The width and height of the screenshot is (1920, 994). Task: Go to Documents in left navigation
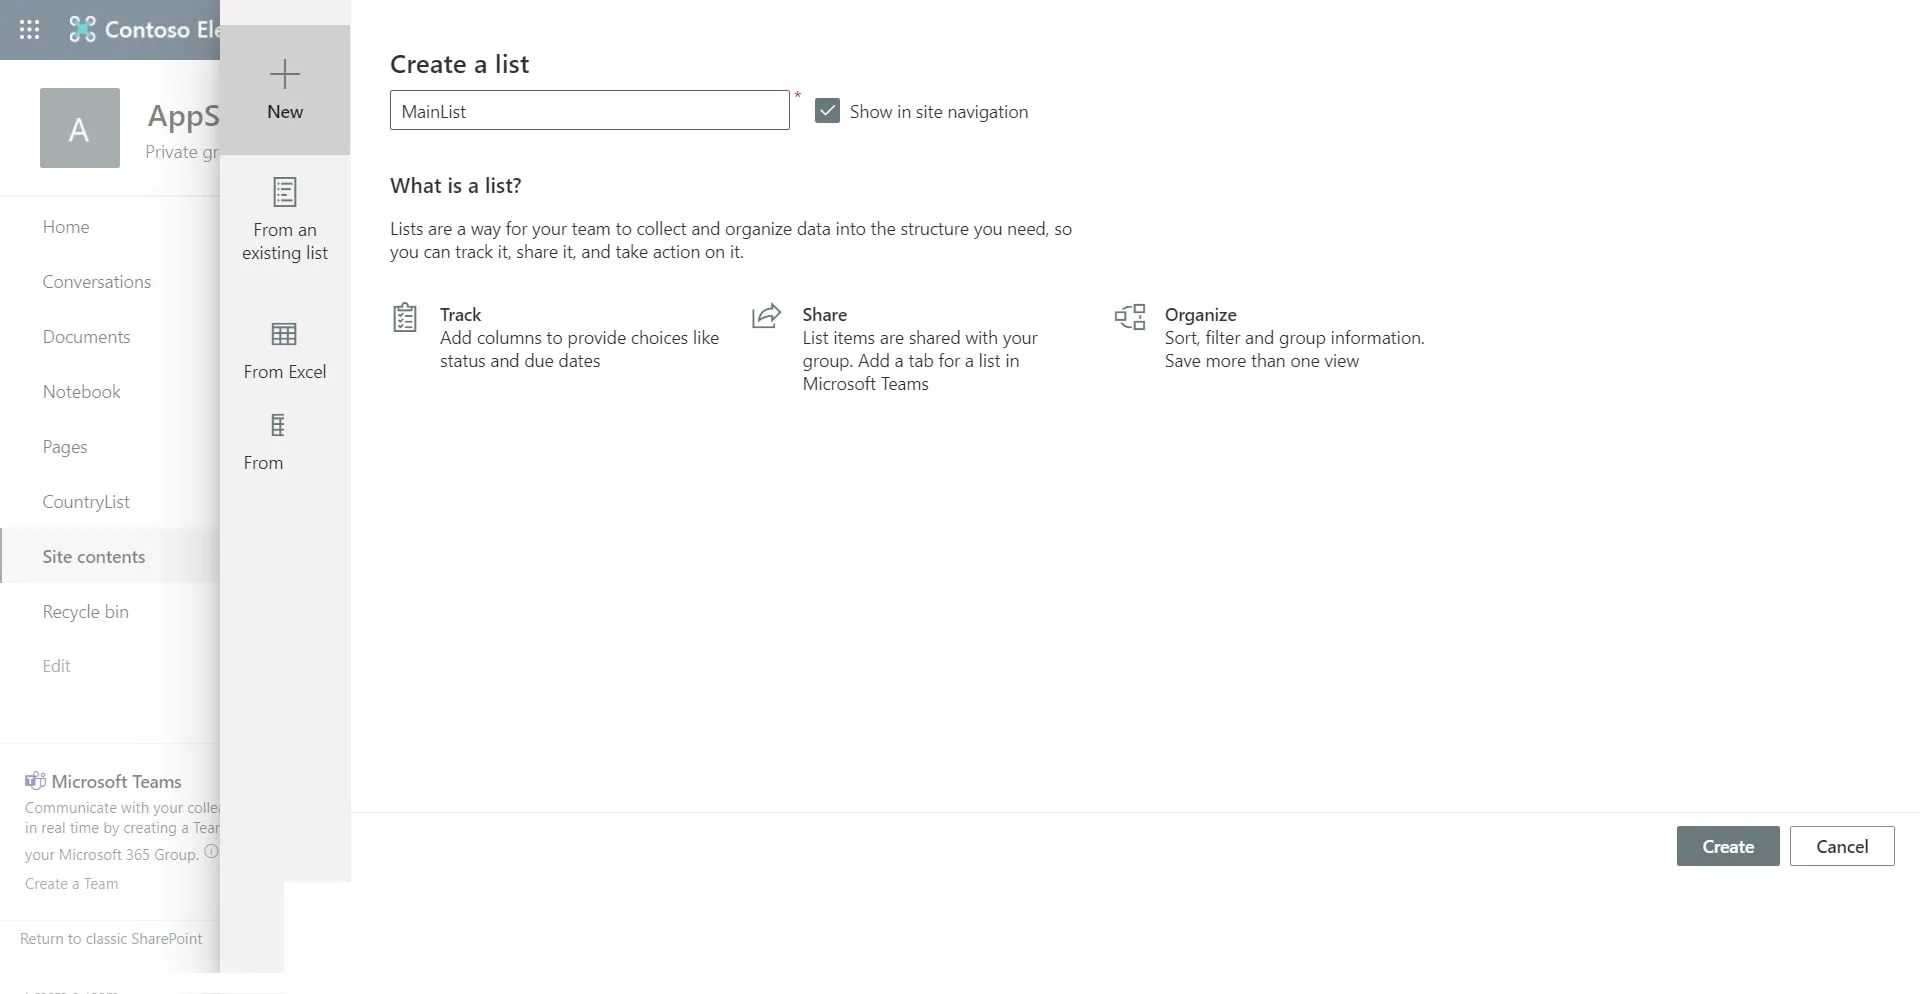(x=86, y=337)
